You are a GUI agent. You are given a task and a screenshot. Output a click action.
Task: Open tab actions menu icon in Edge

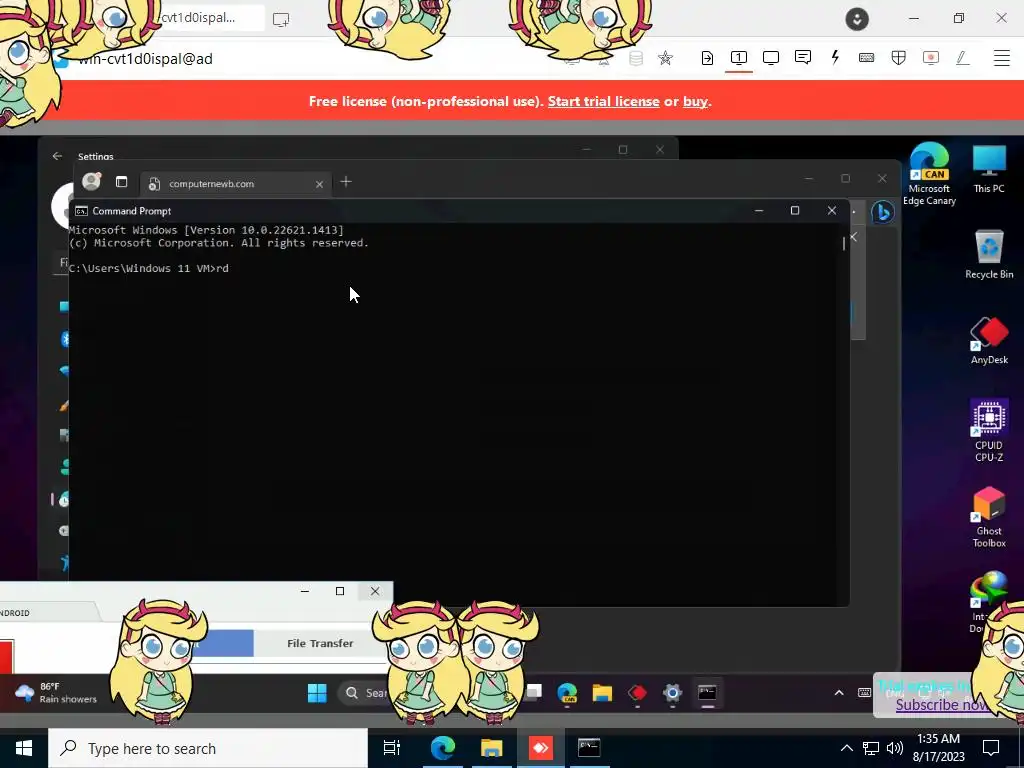coord(121,182)
